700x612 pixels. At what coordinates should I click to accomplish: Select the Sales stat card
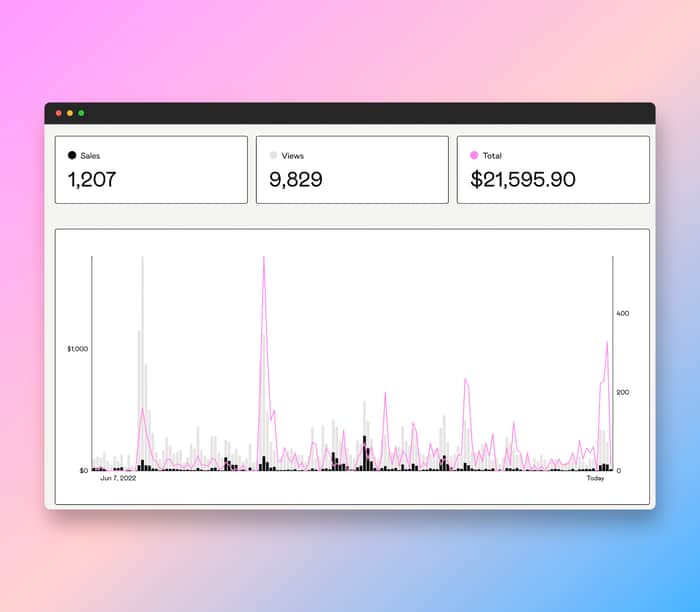(151, 170)
